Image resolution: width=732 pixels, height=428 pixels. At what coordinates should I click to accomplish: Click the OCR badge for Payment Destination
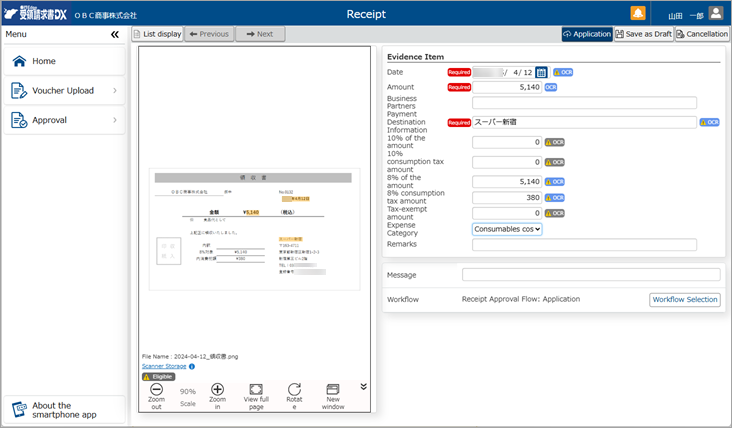709,122
